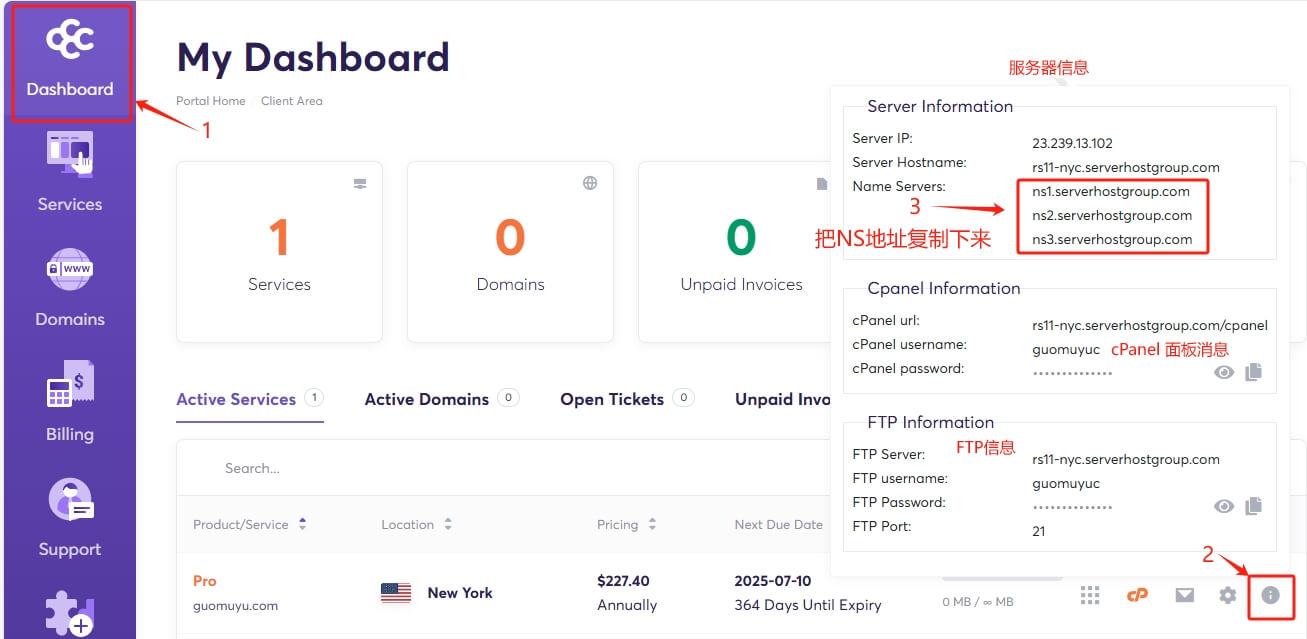Open the service settings gear icon

click(1227, 595)
